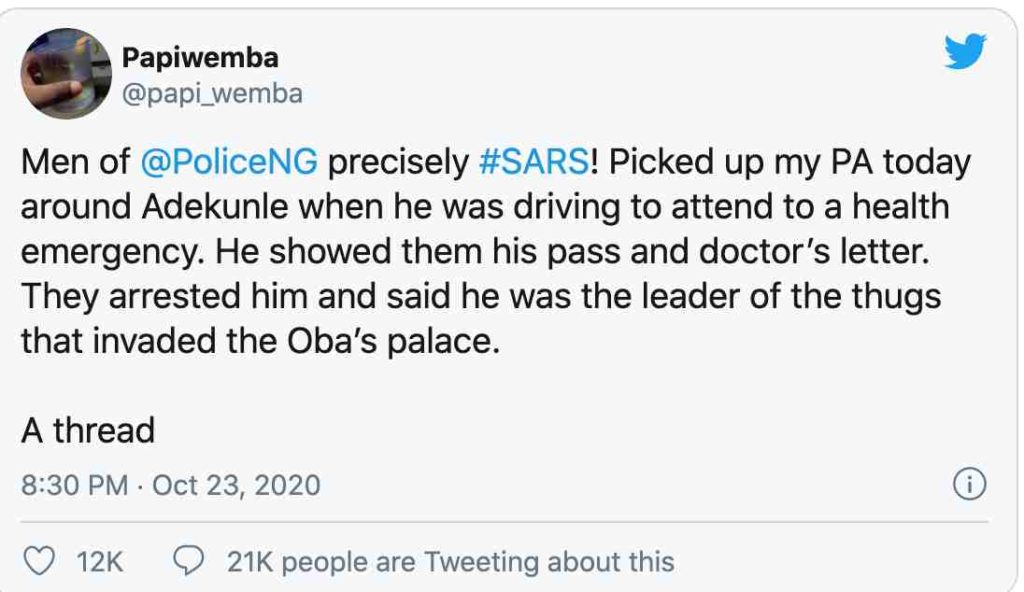This screenshot has height=592, width=1024.
Task: Click the Papiwemba profile avatar
Action: pos(65,74)
